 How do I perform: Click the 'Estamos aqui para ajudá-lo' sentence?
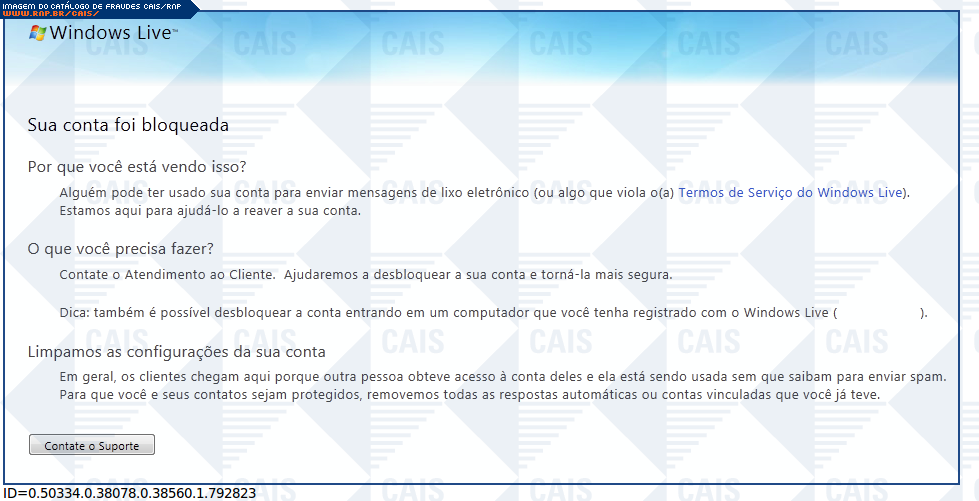coord(209,211)
